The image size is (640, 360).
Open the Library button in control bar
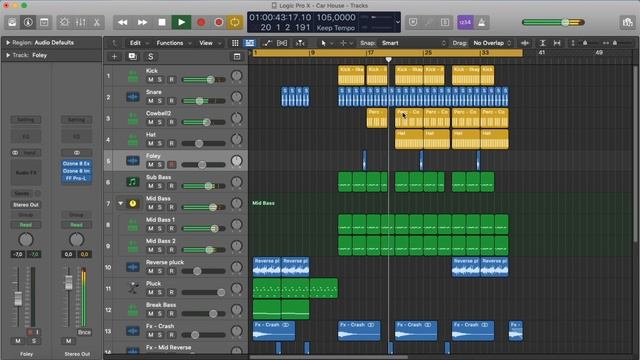pyautogui.click(x=12, y=22)
